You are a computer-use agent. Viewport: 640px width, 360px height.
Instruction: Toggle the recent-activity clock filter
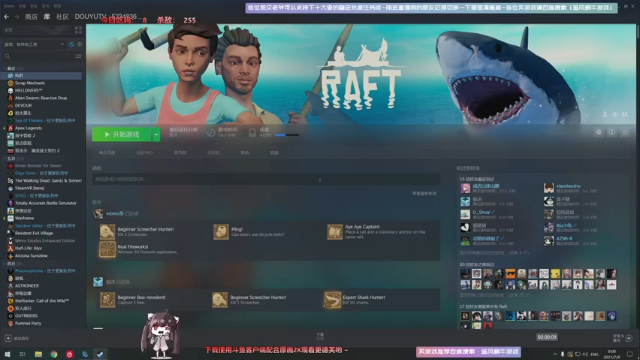pyautogui.click(x=71, y=44)
